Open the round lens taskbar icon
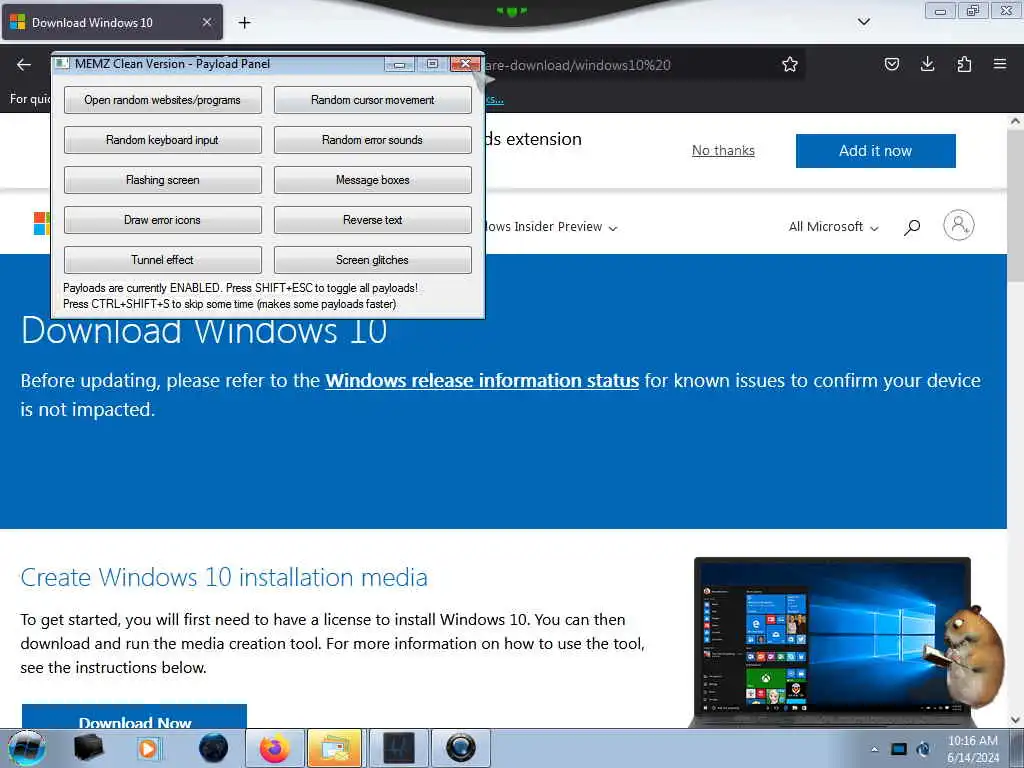 pyautogui.click(x=460, y=748)
